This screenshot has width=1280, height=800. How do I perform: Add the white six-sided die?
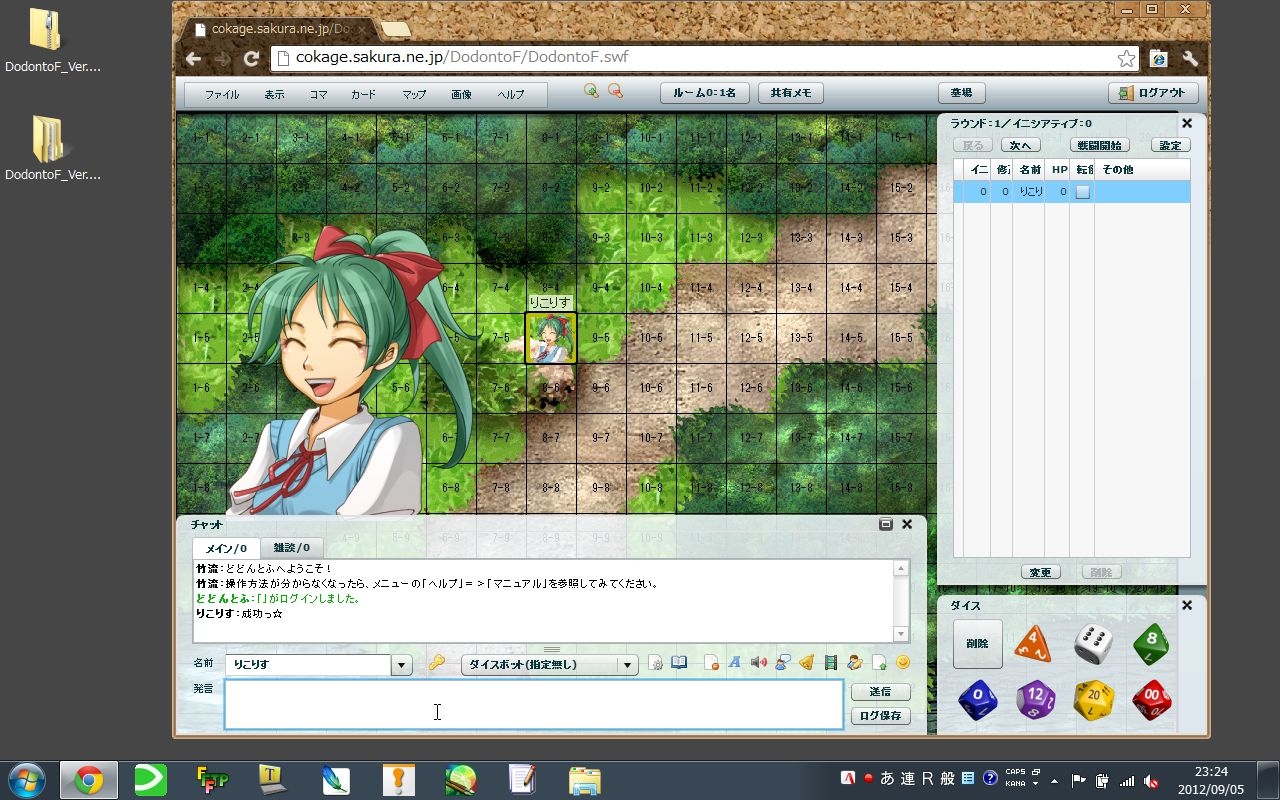[1093, 643]
